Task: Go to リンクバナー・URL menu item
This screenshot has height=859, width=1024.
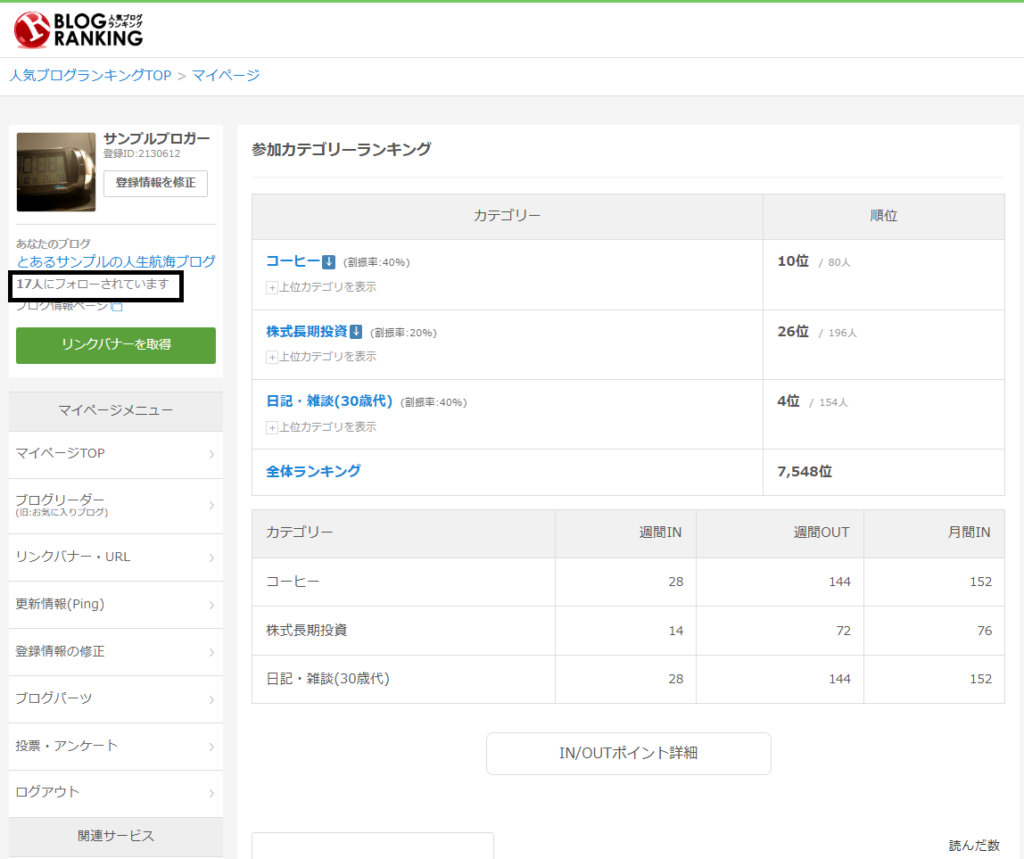Action: (x=116, y=557)
